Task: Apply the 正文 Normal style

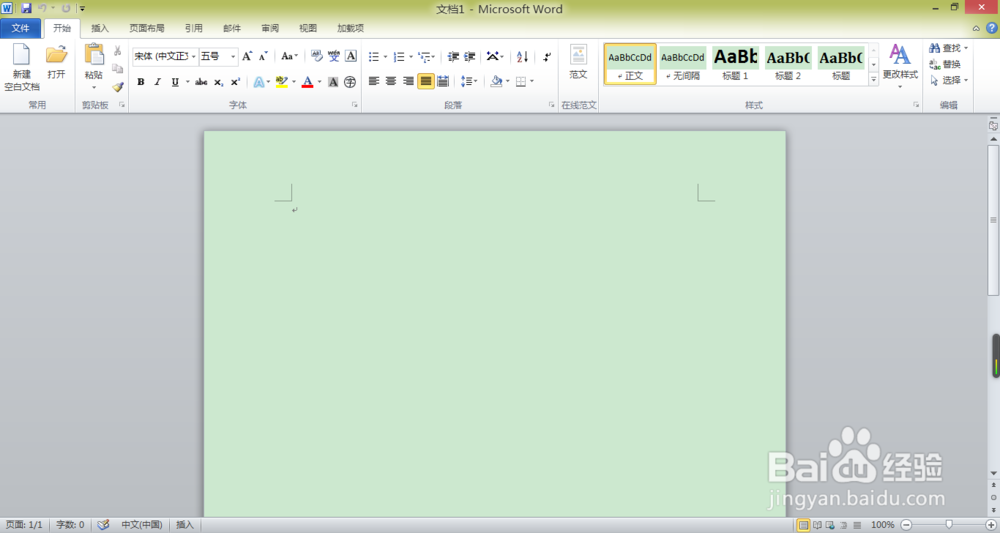Action: pyautogui.click(x=630, y=64)
